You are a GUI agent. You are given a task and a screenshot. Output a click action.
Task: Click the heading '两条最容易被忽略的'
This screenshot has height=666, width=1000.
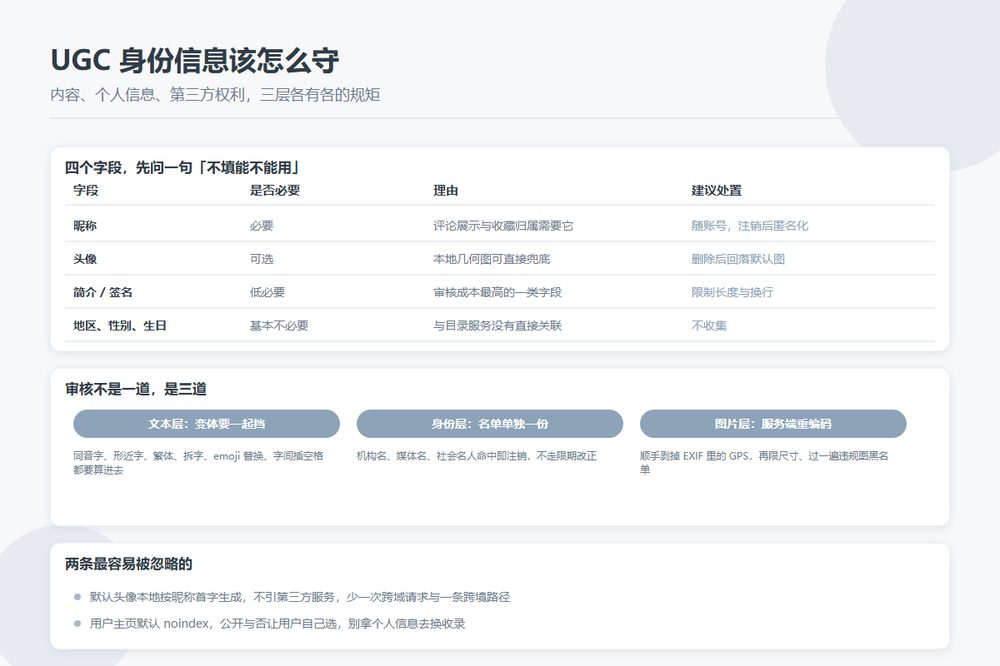[x=129, y=564]
